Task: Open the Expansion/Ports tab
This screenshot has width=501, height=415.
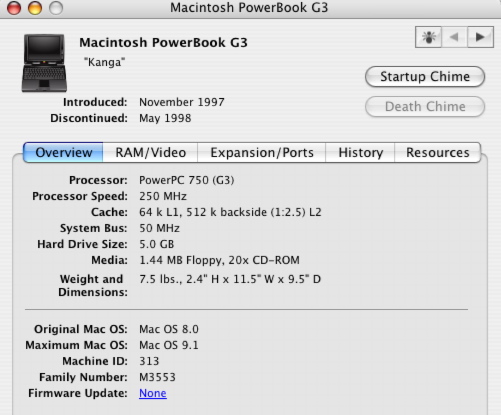Action: (x=262, y=152)
